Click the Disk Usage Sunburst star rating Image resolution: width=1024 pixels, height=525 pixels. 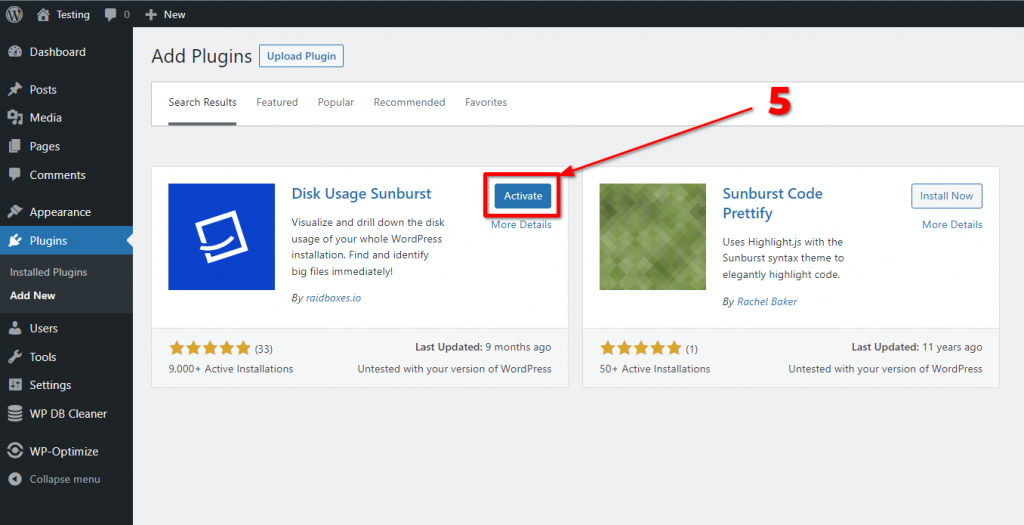pyautogui.click(x=210, y=348)
